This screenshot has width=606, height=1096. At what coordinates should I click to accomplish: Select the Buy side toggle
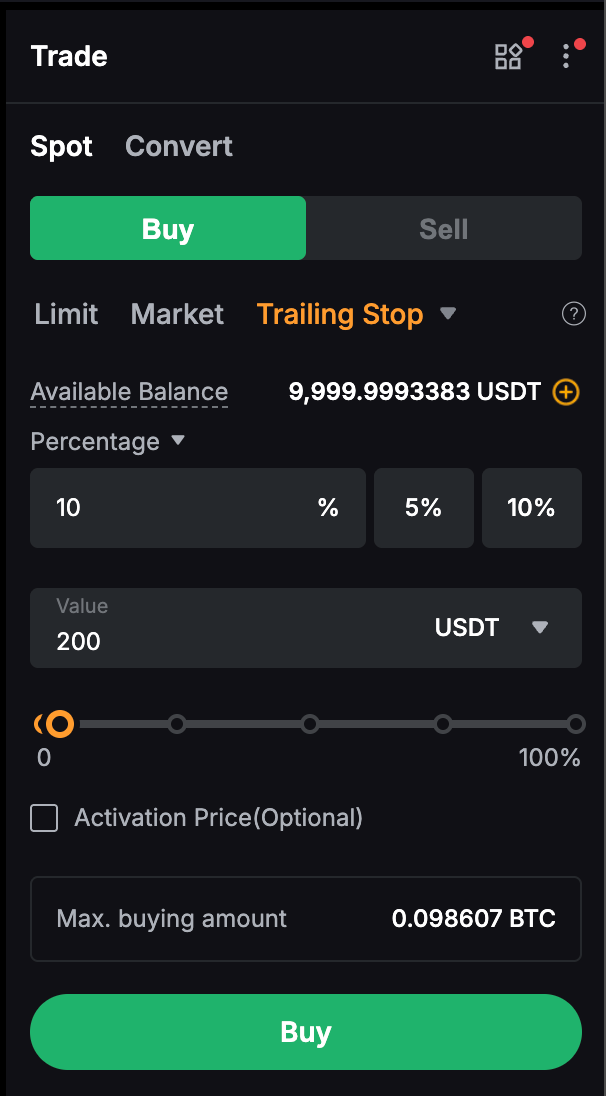tap(168, 229)
